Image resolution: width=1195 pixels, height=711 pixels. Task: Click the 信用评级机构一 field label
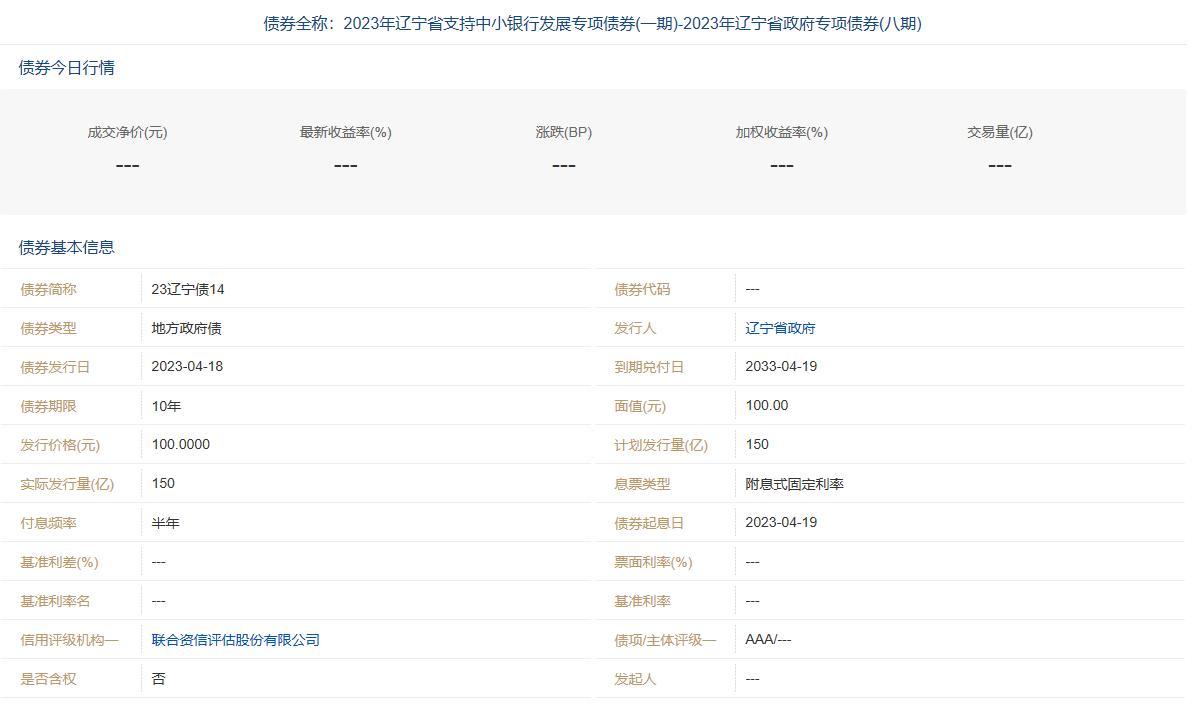(69, 640)
